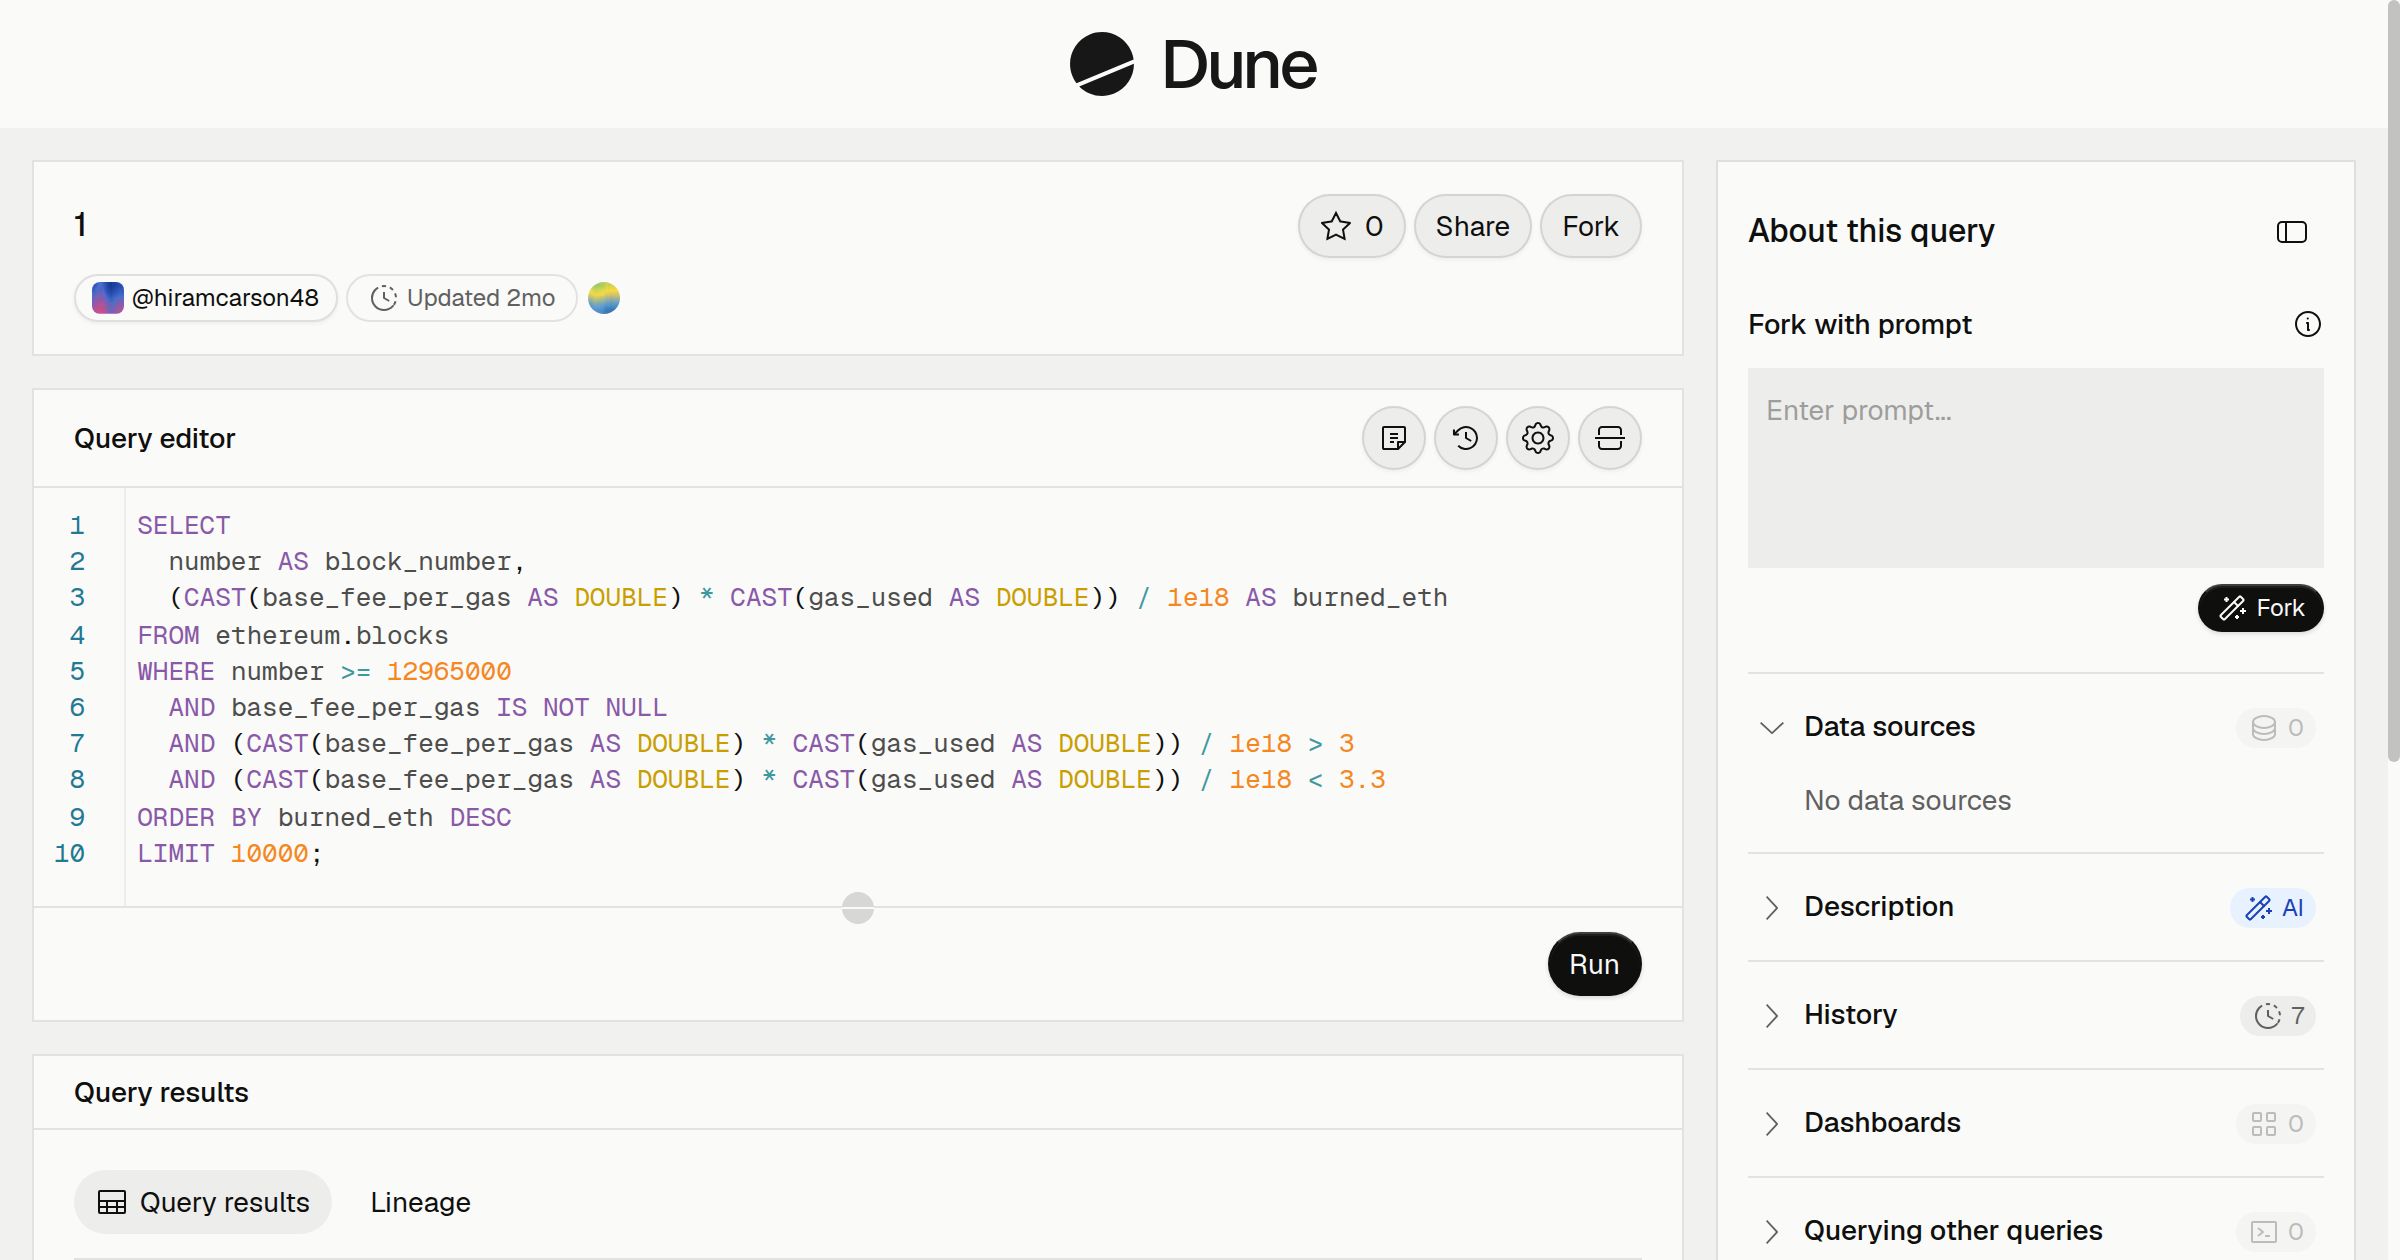
Task: Focus the Enter prompt text area
Action: click(2035, 468)
